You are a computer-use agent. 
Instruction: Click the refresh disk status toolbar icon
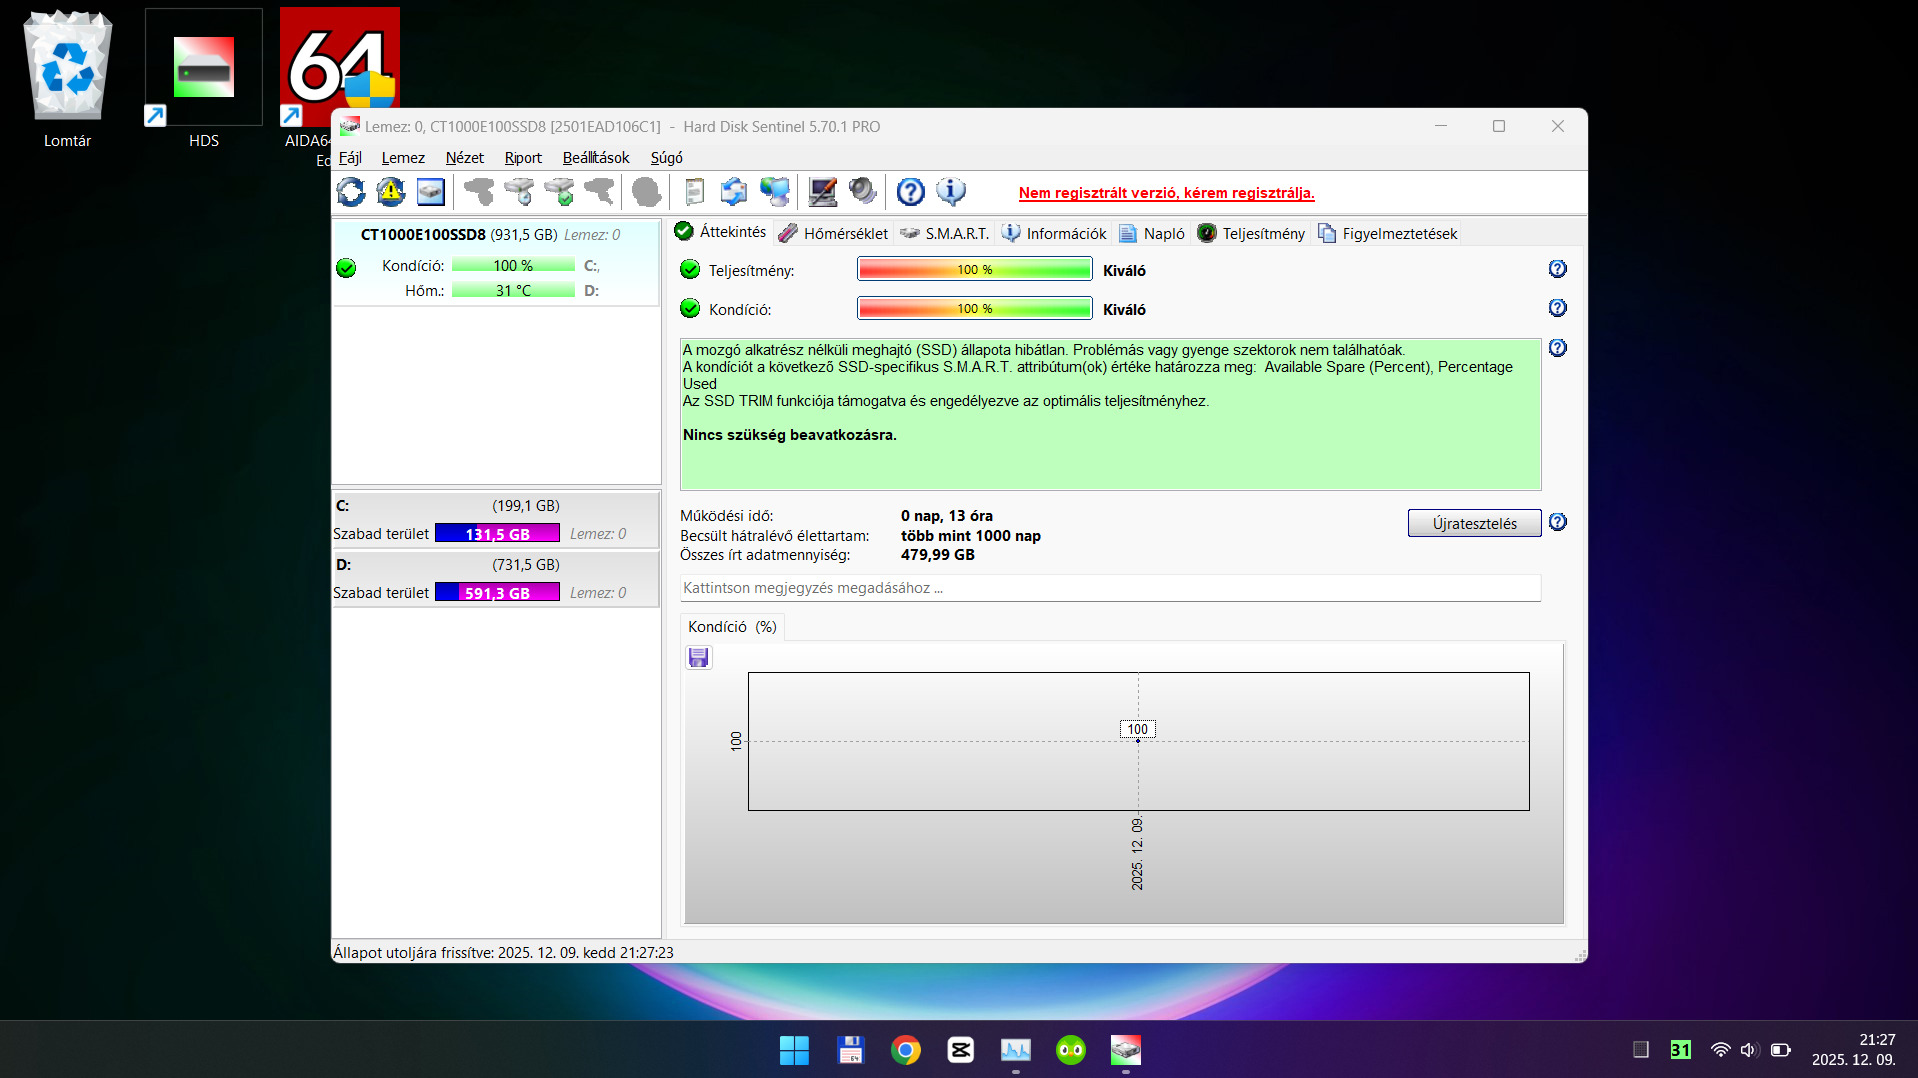(351, 191)
